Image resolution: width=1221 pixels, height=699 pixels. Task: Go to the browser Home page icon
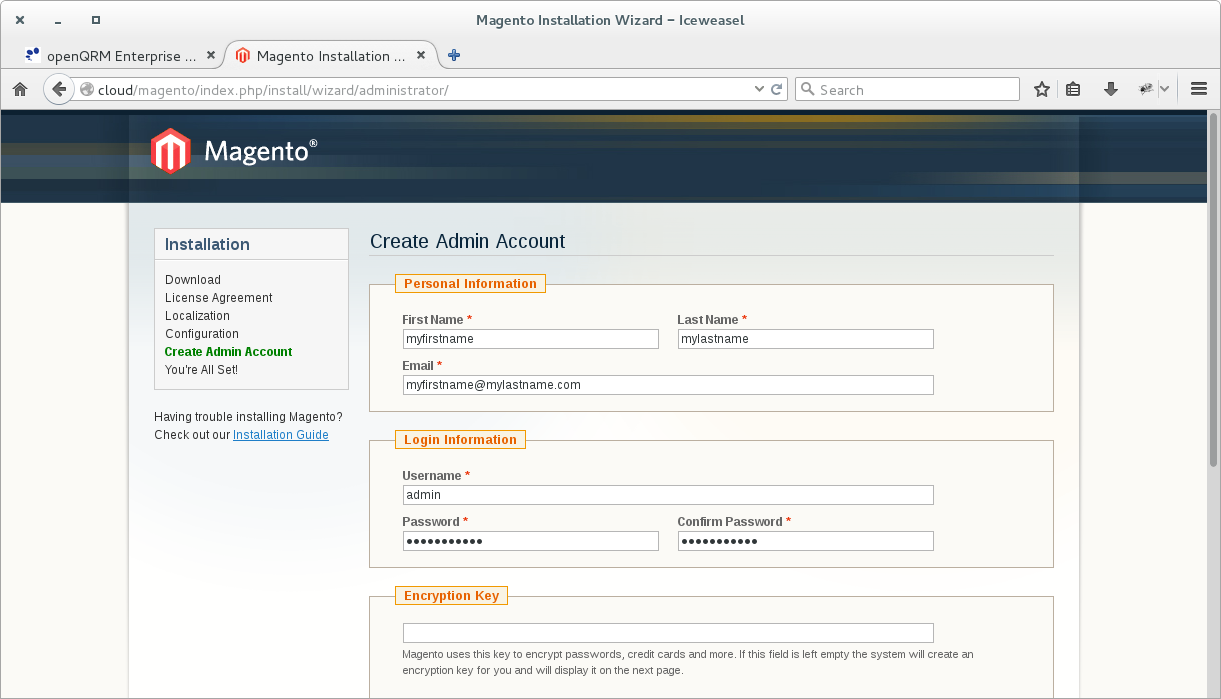pos(20,89)
